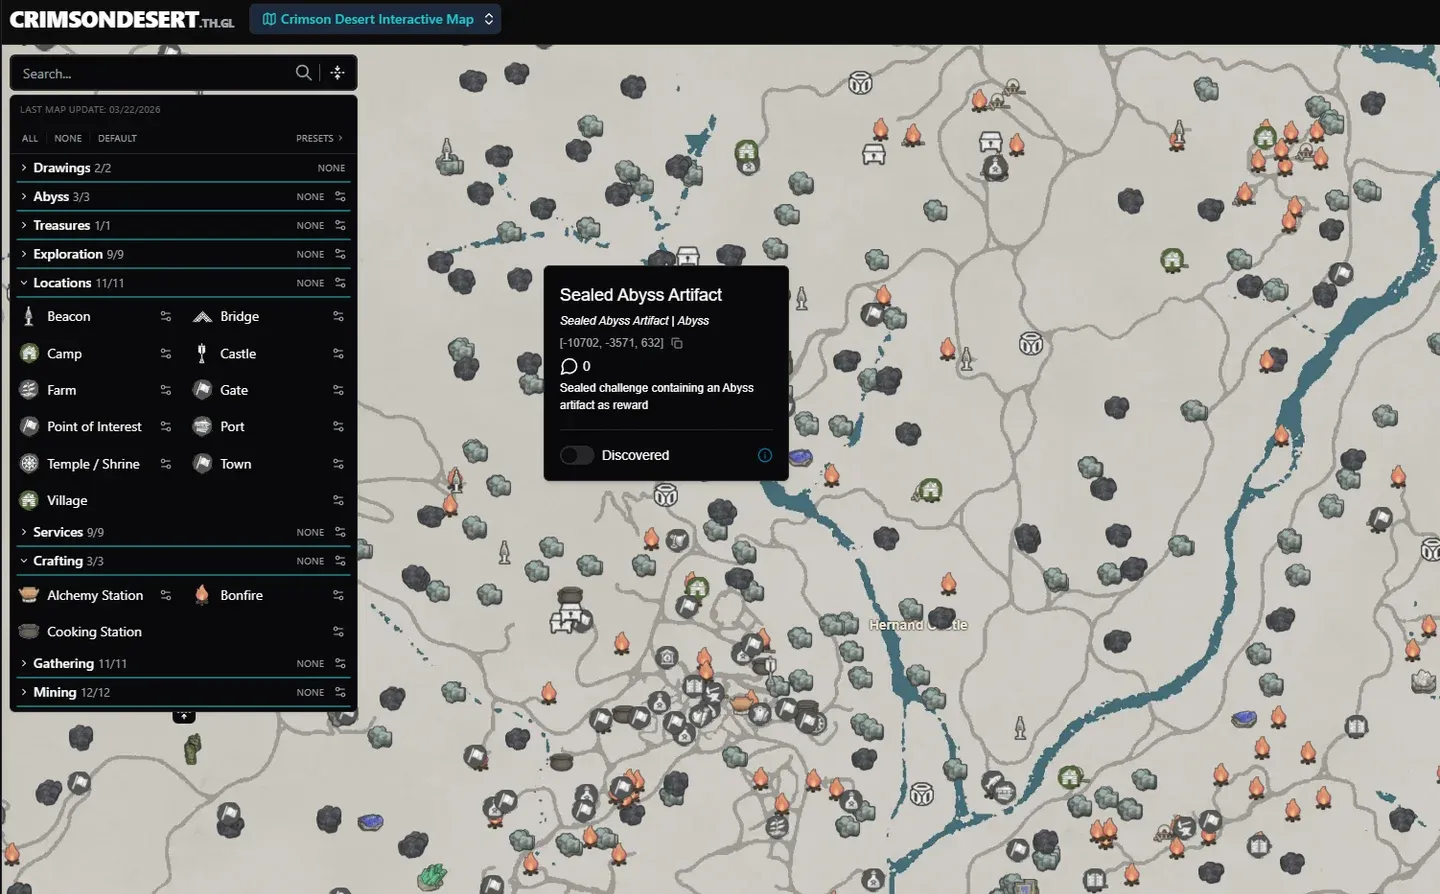Click the search magnifier icon

(303, 73)
